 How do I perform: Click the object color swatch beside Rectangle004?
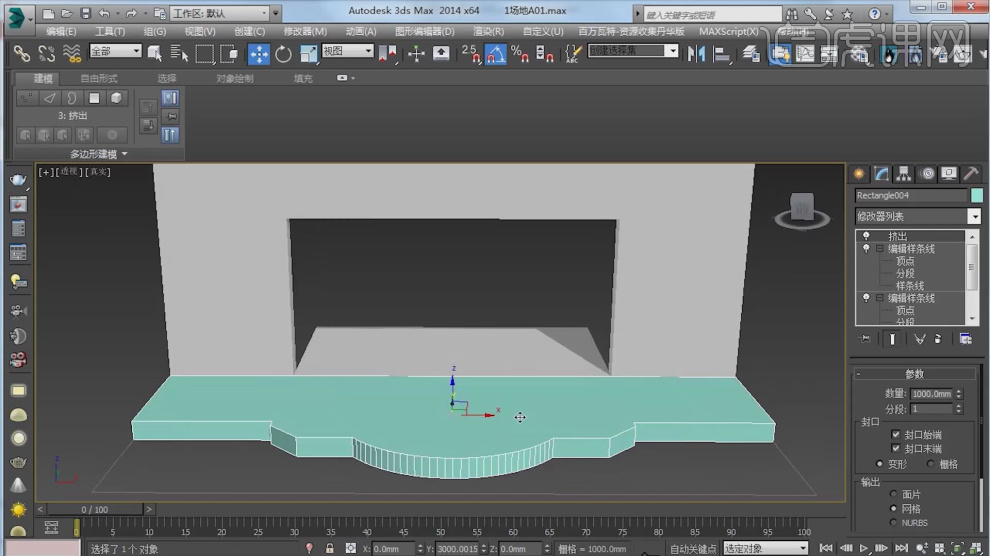coord(977,196)
